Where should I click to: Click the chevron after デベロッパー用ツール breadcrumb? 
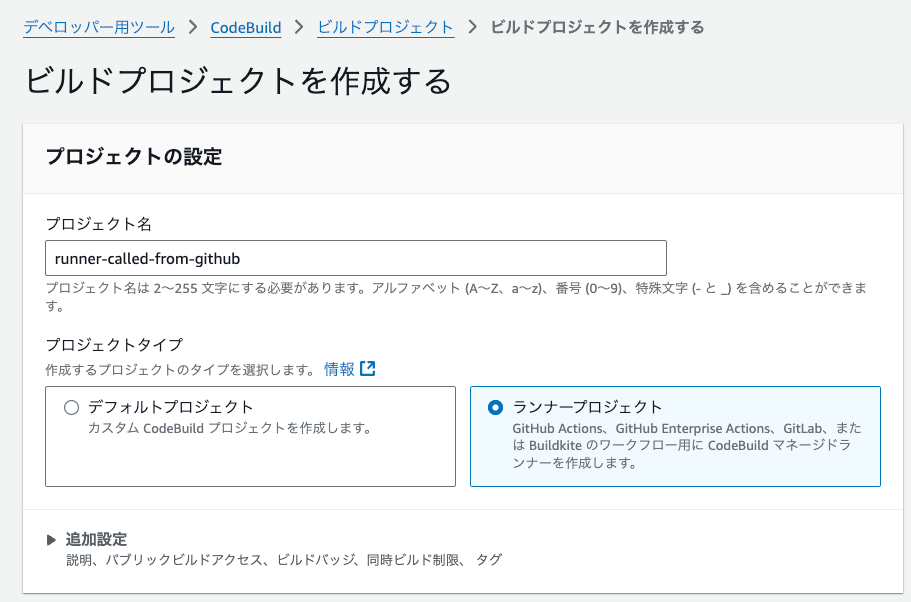click(193, 27)
